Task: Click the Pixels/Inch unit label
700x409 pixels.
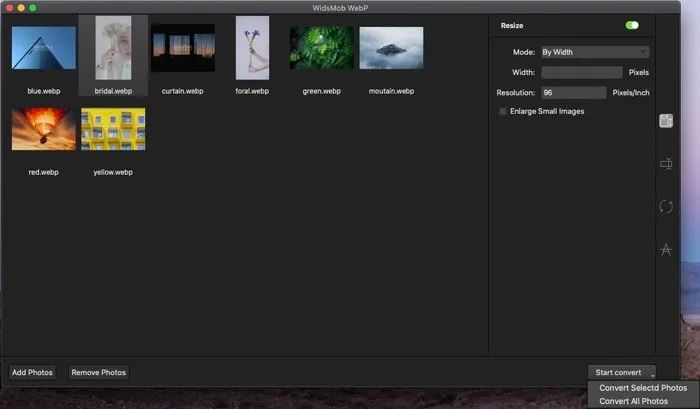Action: [x=631, y=92]
